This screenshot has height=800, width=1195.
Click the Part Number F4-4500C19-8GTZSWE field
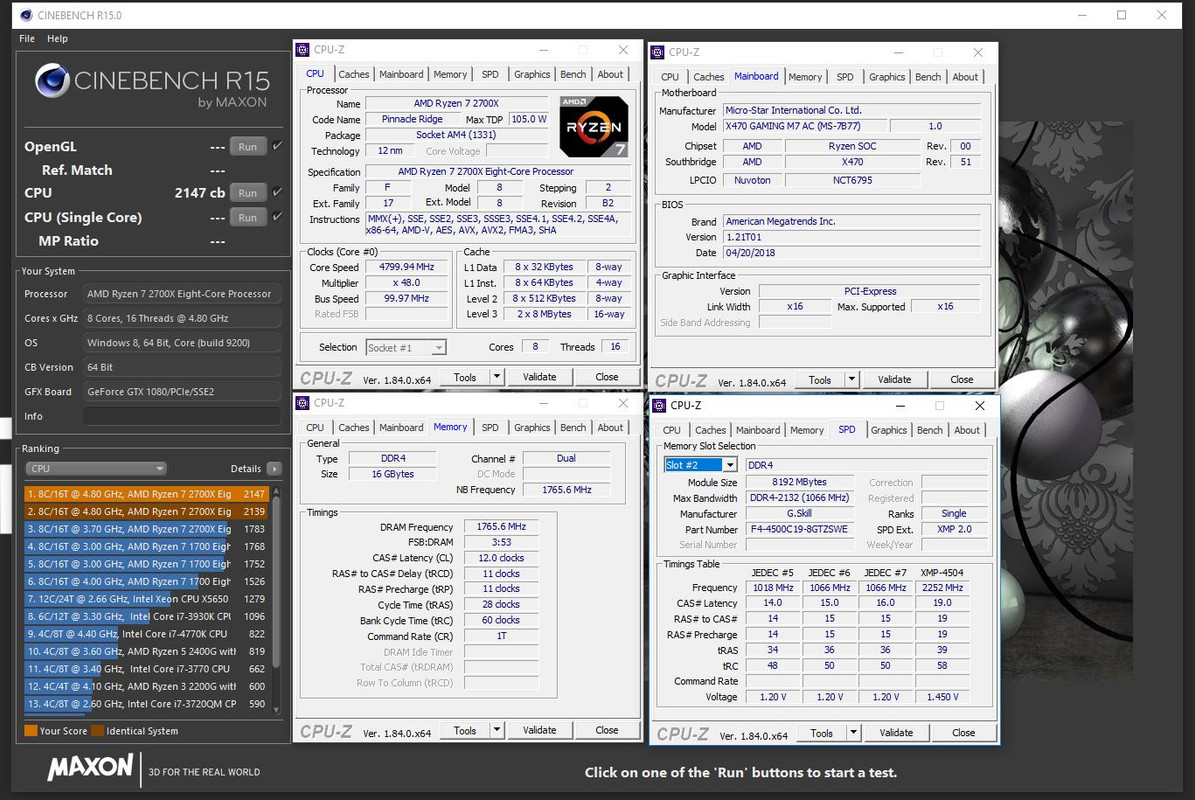coord(799,530)
